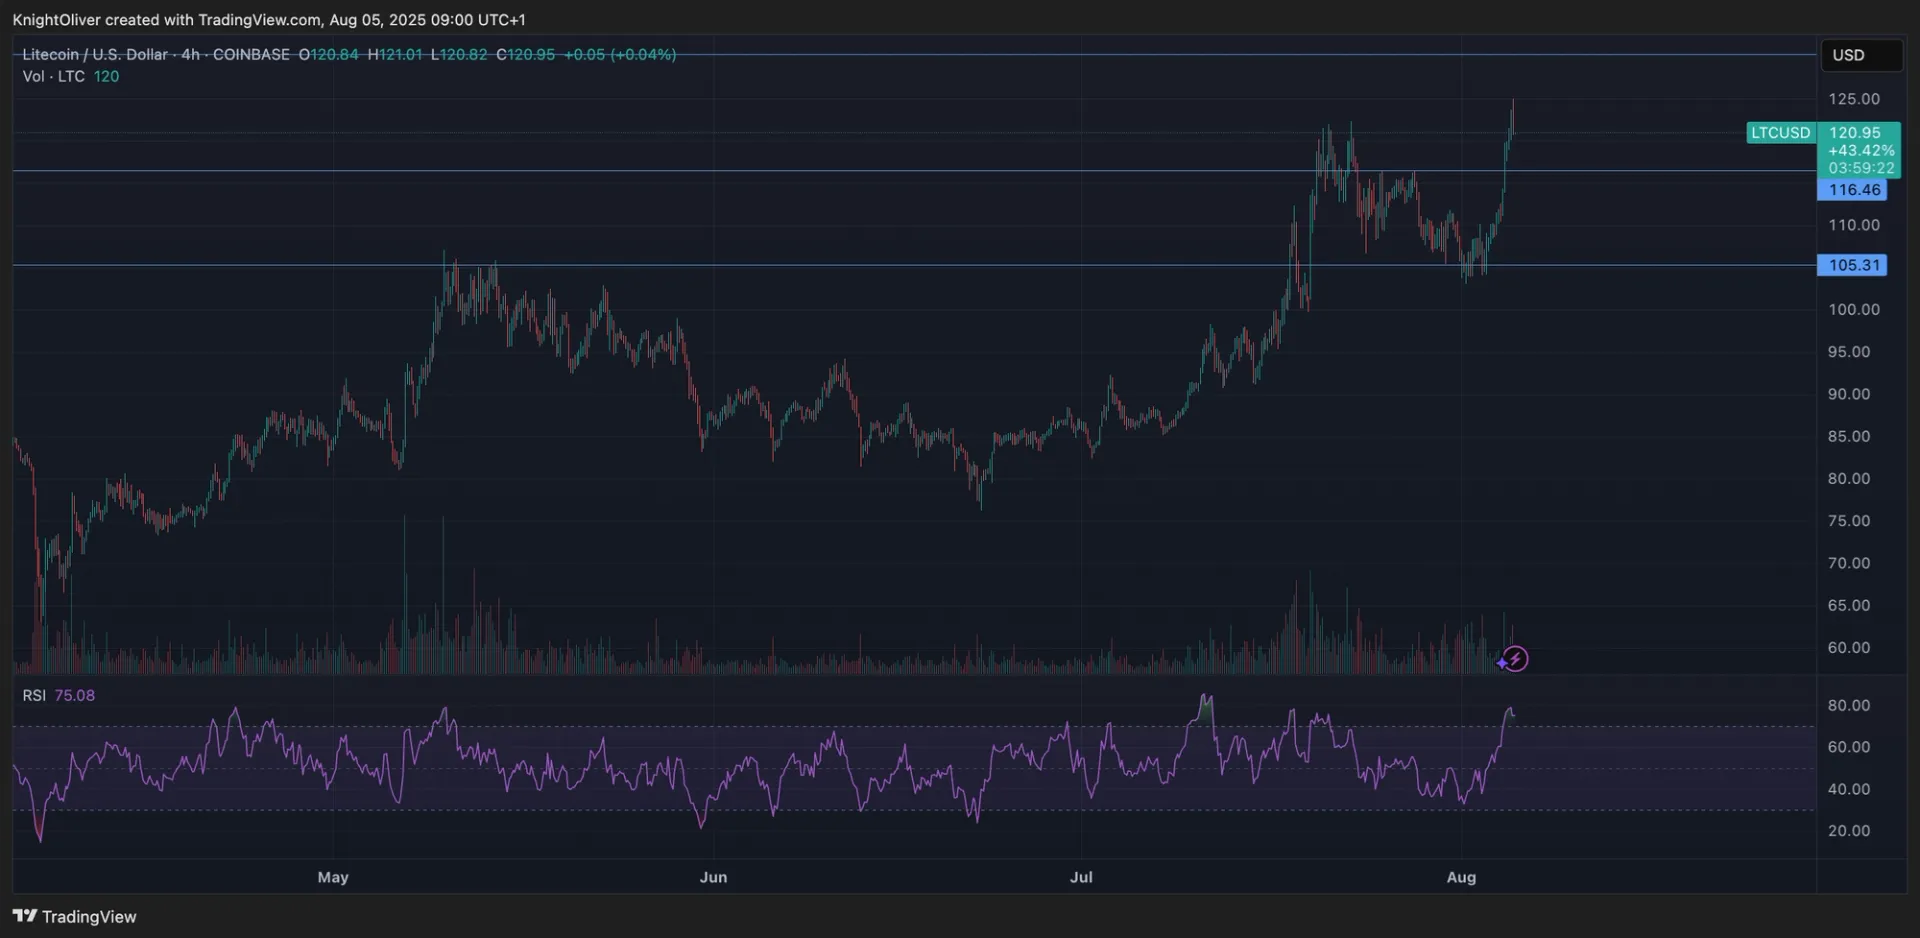The width and height of the screenshot is (1920, 938).
Task: Toggle the RSI indicator legend visibility
Action: click(x=33, y=695)
